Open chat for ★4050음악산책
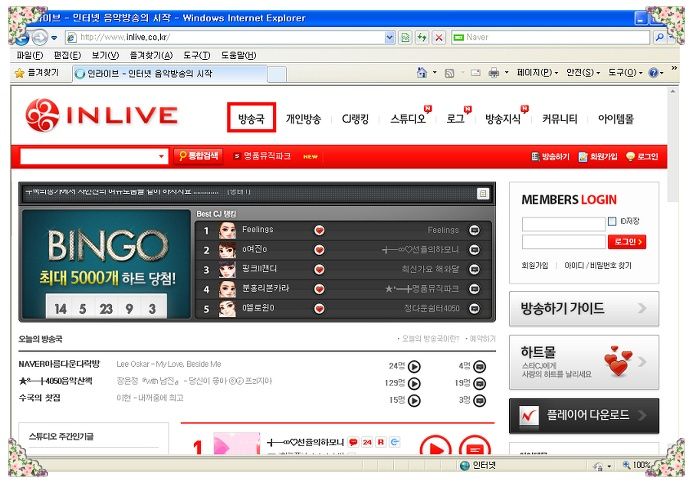Viewport: 693px width, 483px height. (480, 384)
